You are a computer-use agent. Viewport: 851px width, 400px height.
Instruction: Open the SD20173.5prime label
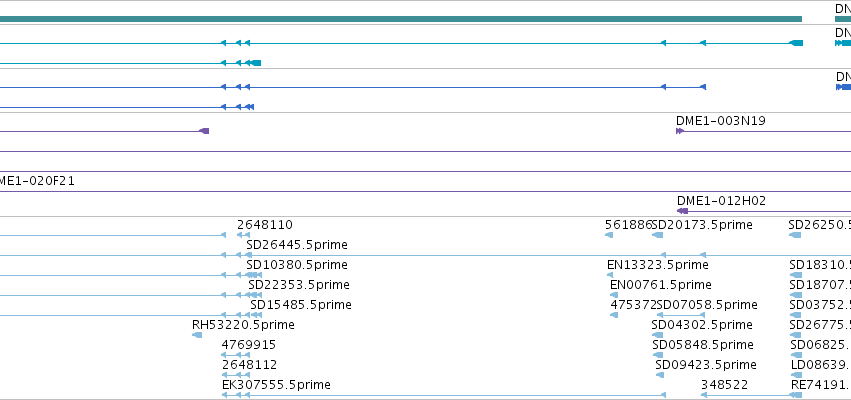tap(702, 225)
